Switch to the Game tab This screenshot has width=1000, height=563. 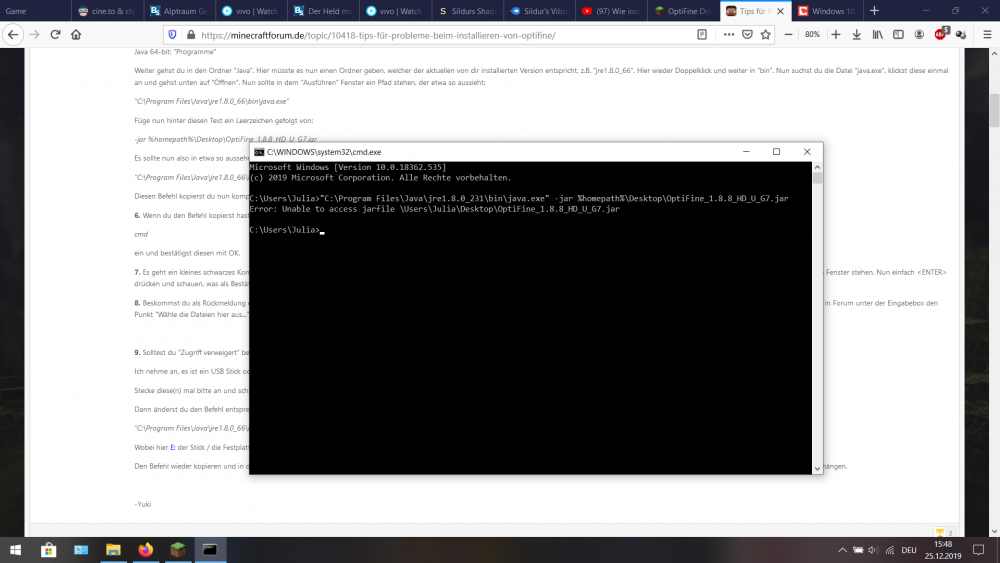tap(35, 11)
